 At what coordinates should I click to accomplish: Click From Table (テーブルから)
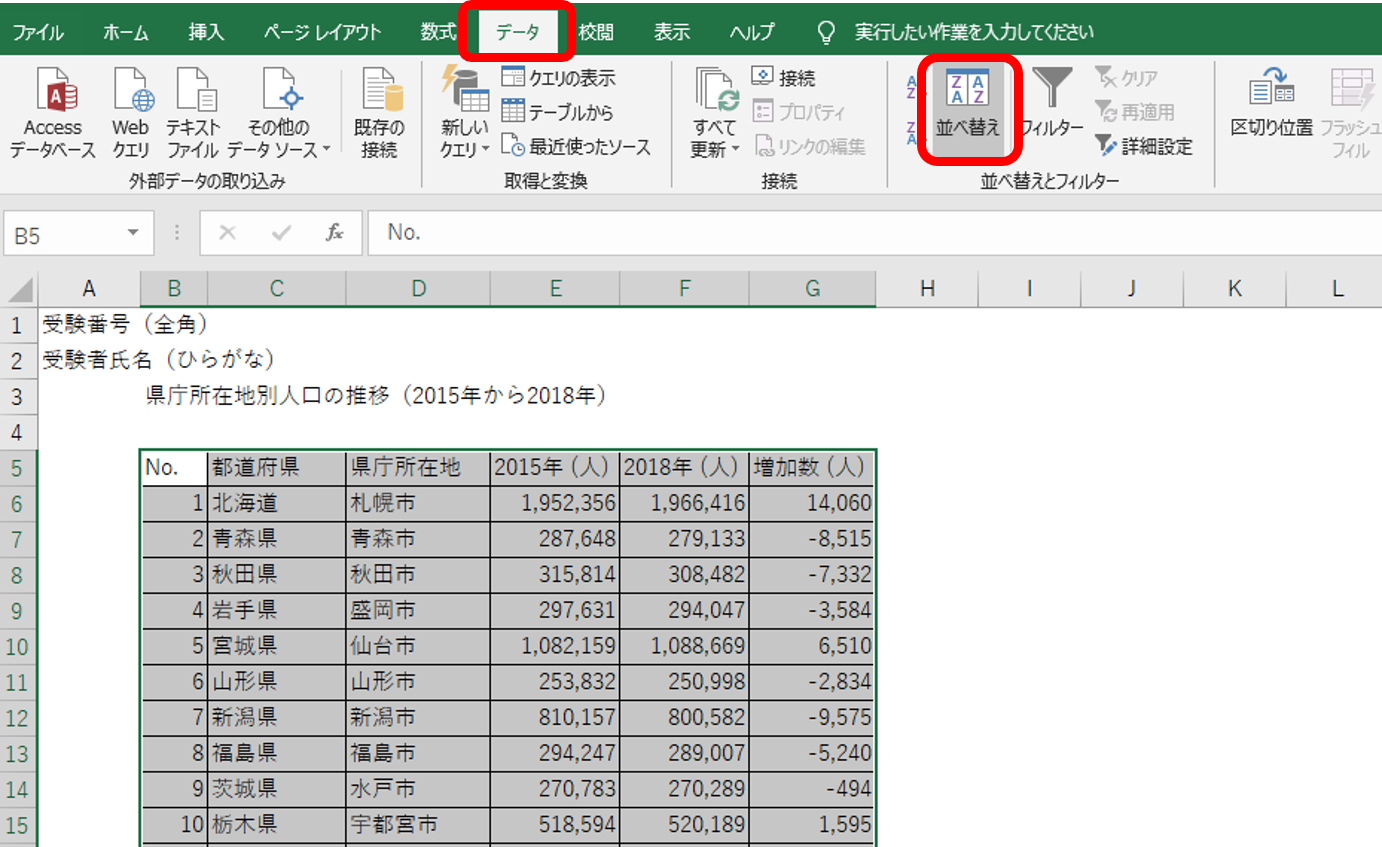[557, 112]
